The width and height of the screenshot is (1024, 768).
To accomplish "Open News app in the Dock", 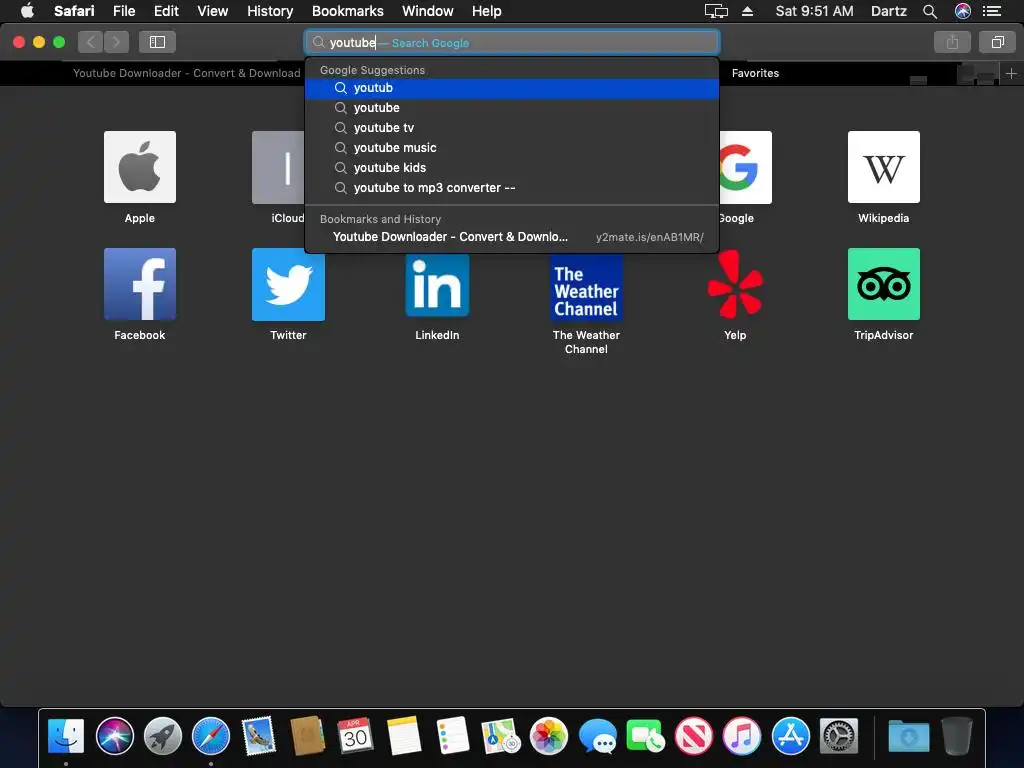I will coord(694,736).
